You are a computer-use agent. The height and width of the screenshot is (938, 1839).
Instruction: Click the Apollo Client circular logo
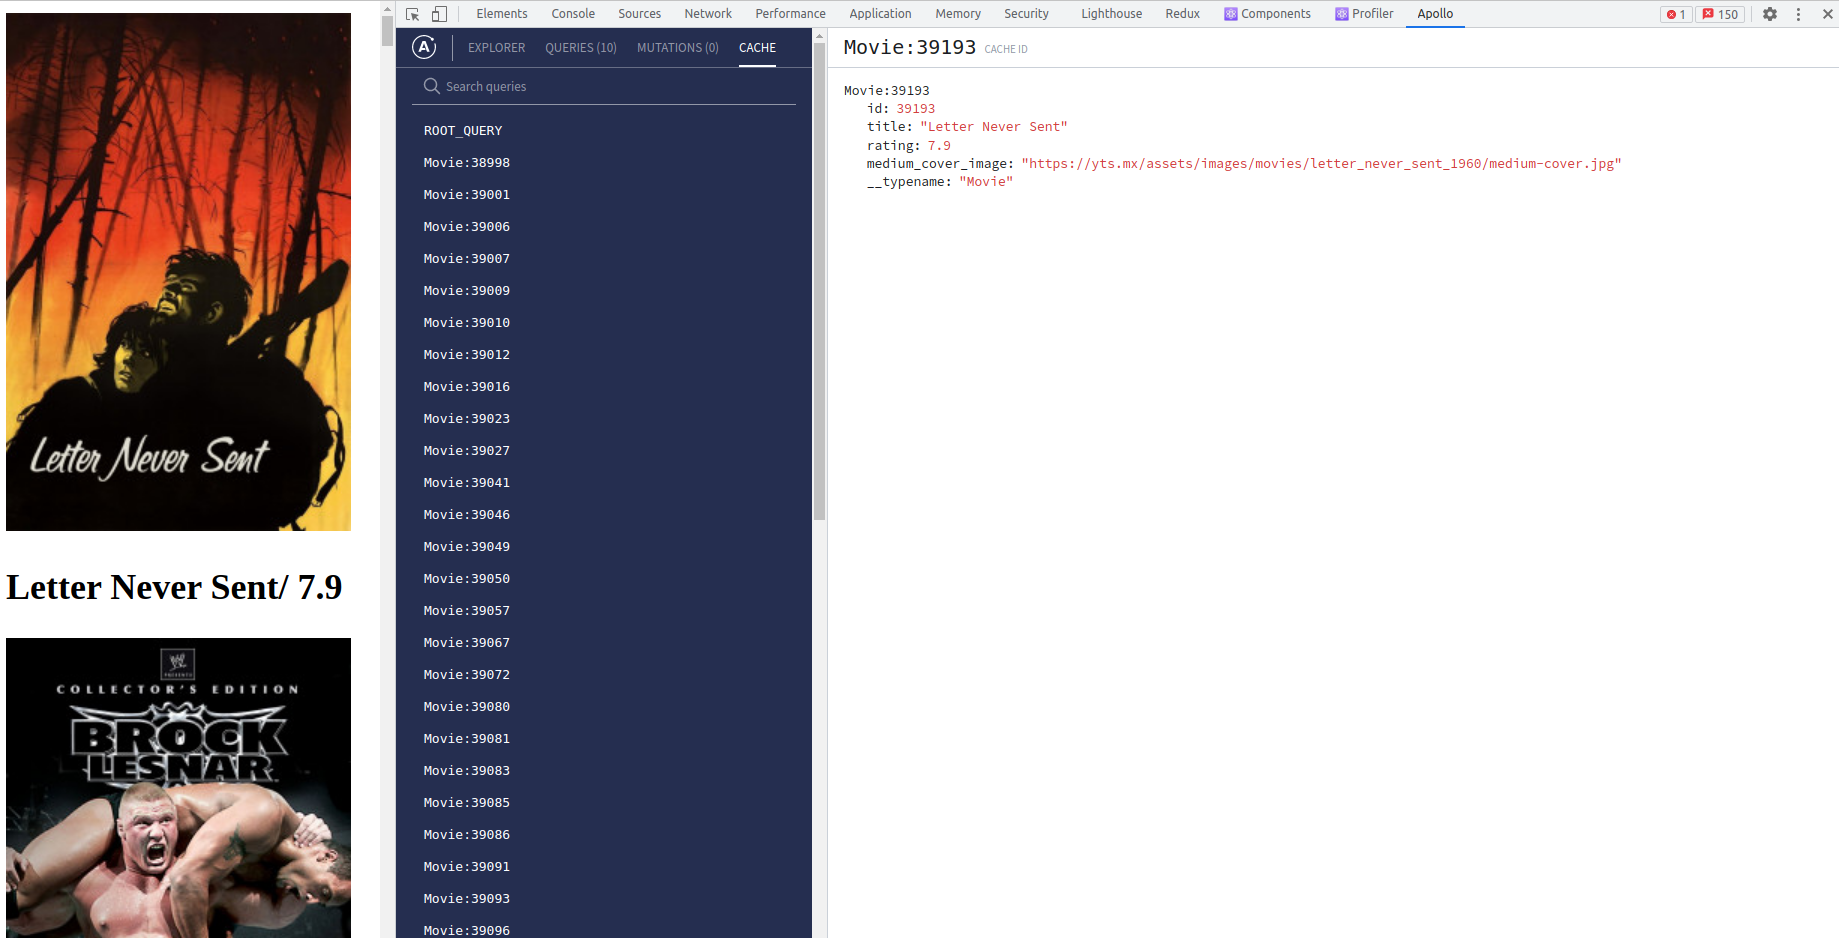click(x=423, y=47)
